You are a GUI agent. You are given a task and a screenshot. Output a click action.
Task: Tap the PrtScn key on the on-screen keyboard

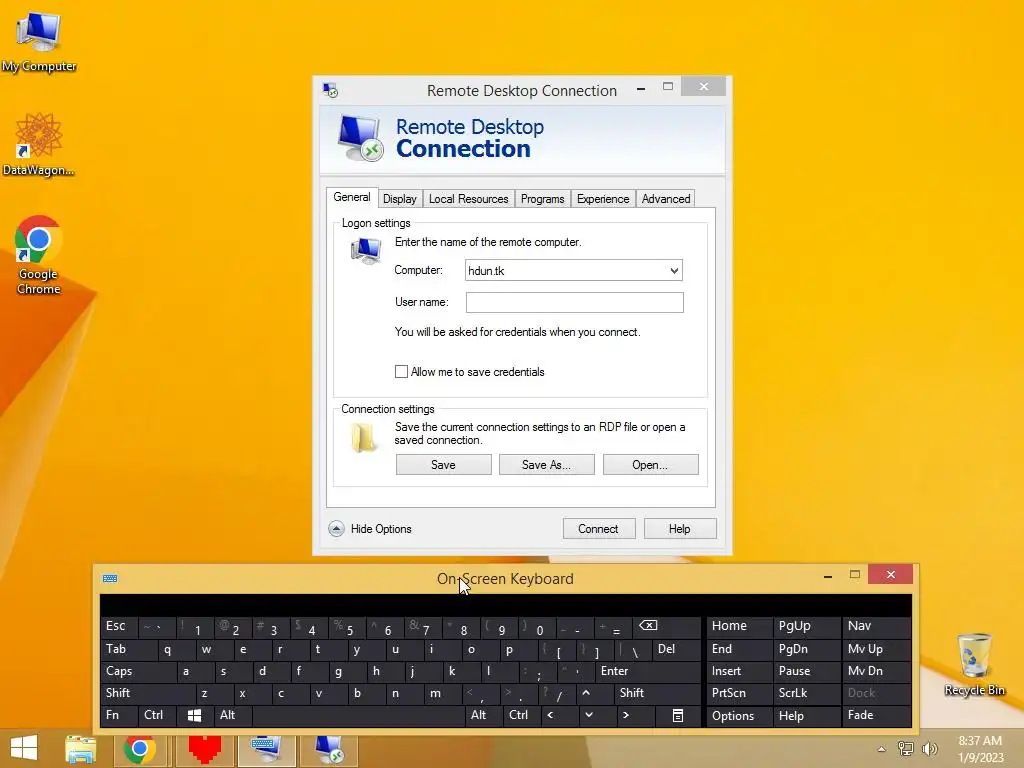coord(740,693)
